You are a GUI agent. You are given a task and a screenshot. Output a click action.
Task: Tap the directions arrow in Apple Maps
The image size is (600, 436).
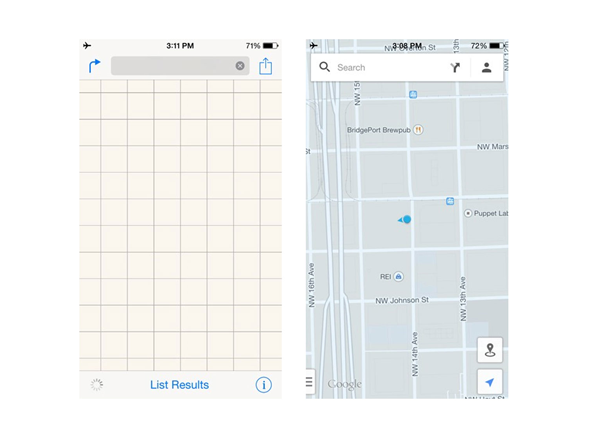95,66
